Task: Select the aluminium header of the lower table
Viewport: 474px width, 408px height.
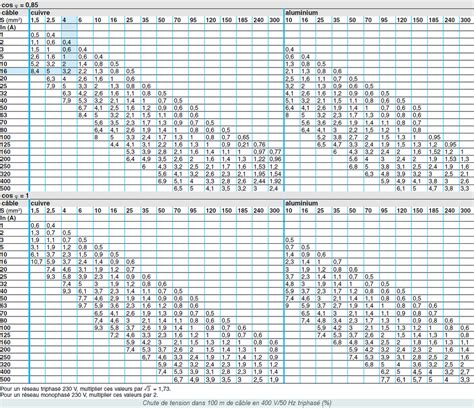Action: click(302, 203)
